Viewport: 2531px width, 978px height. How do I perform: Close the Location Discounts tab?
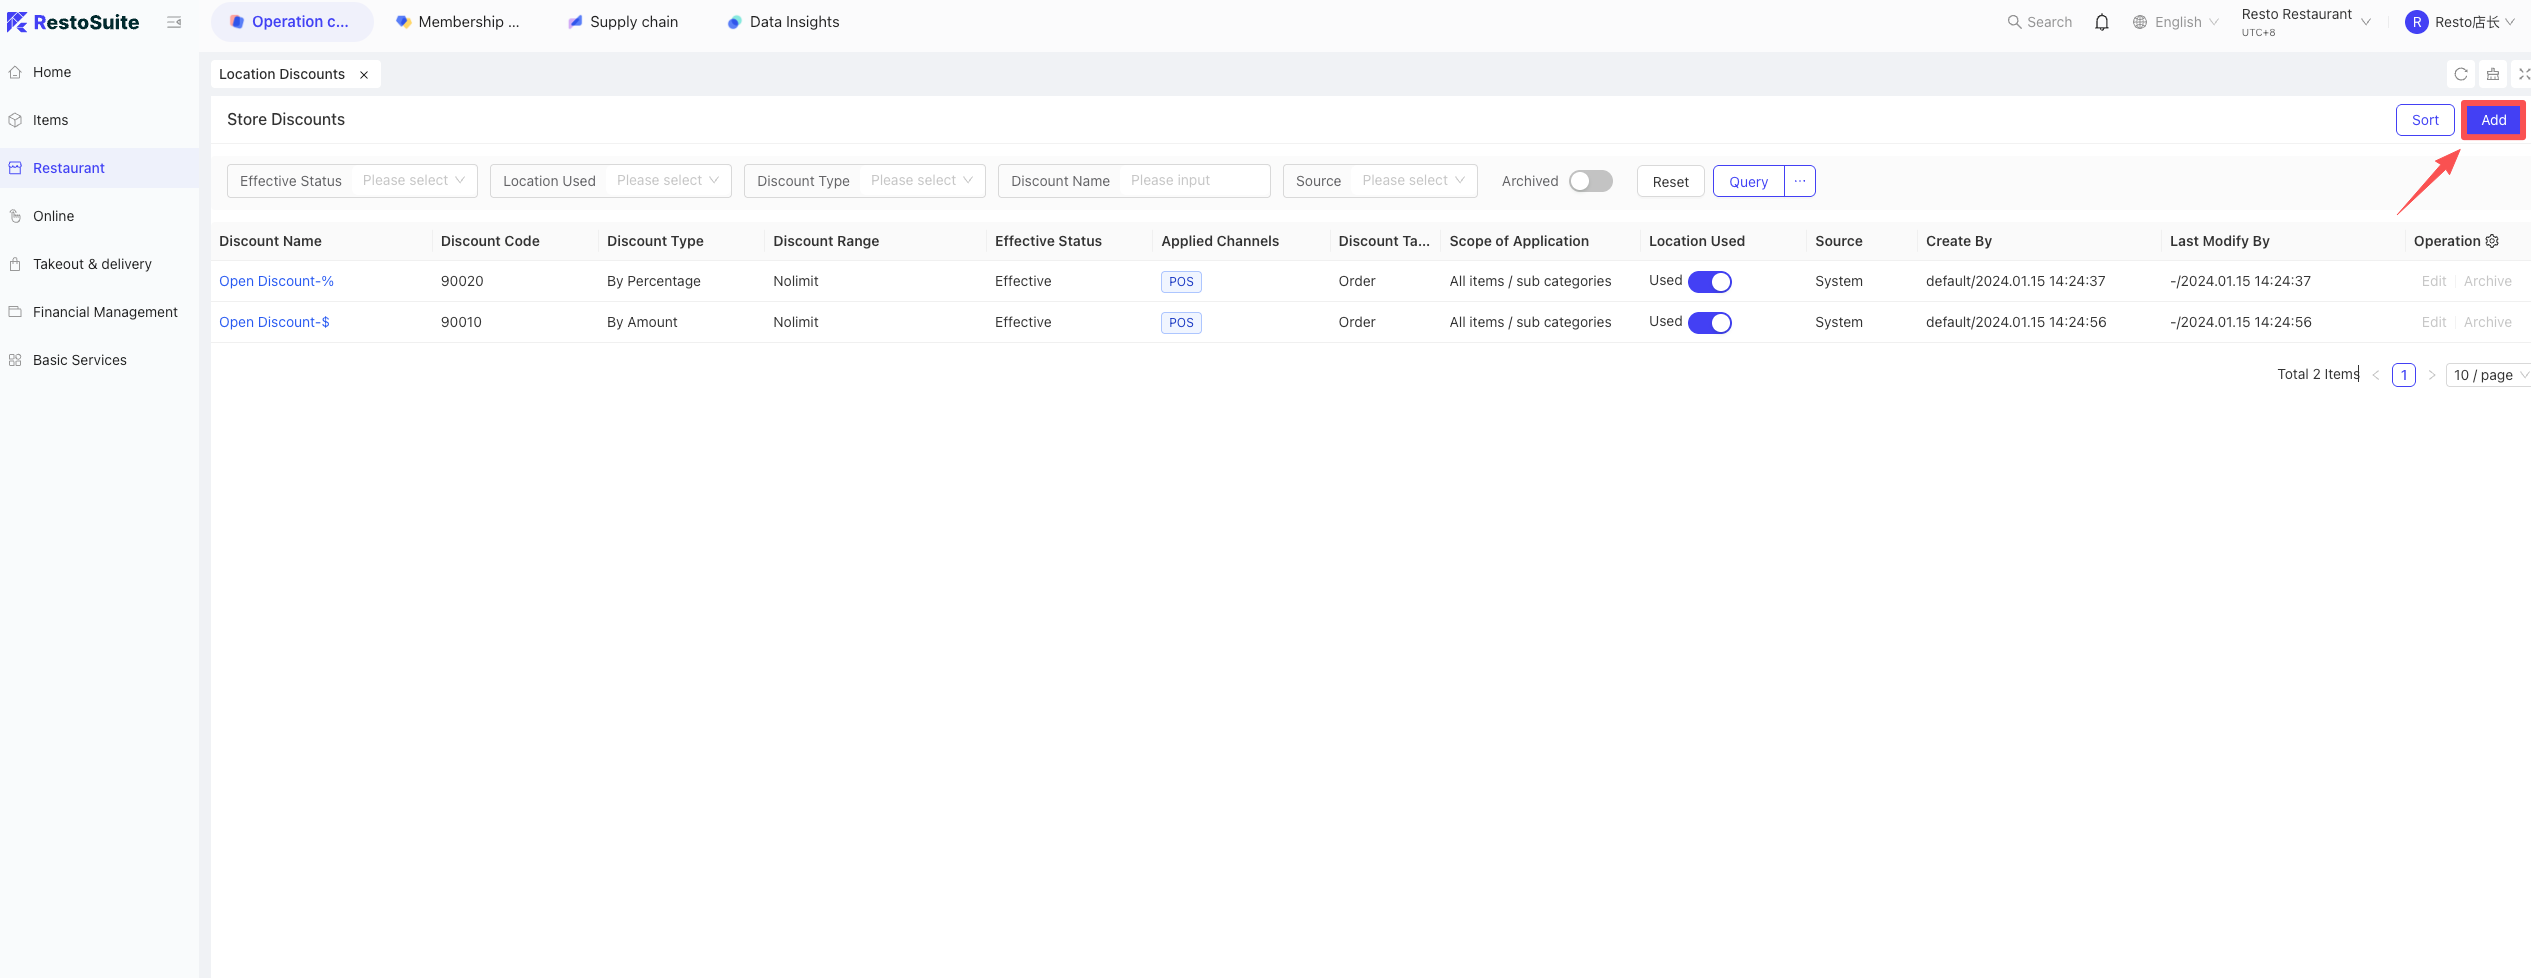click(364, 74)
